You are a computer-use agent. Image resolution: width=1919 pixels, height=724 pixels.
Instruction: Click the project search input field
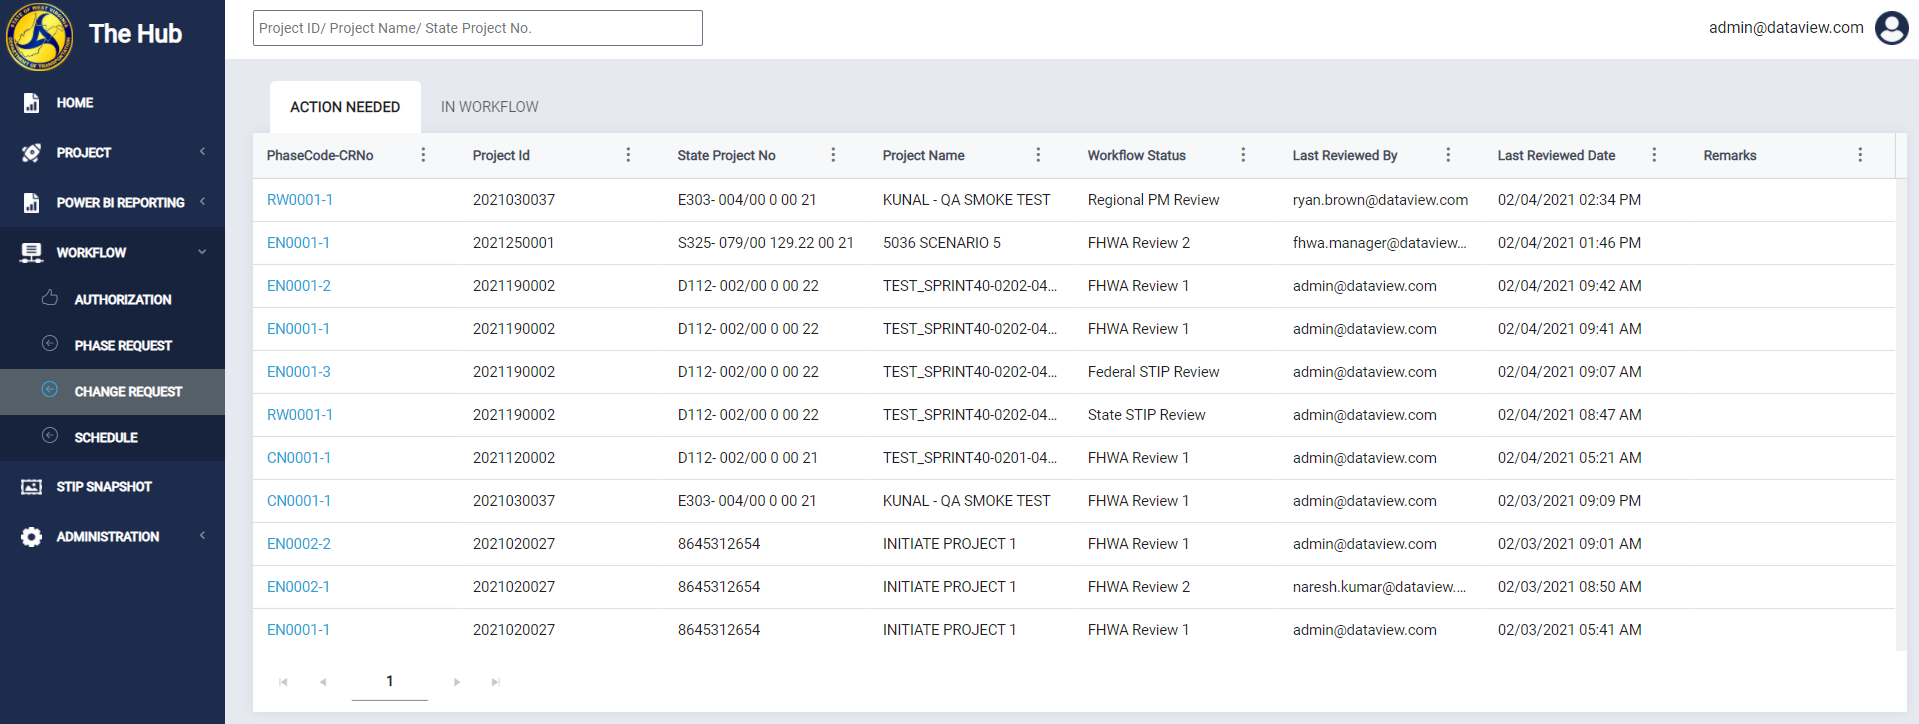(478, 28)
